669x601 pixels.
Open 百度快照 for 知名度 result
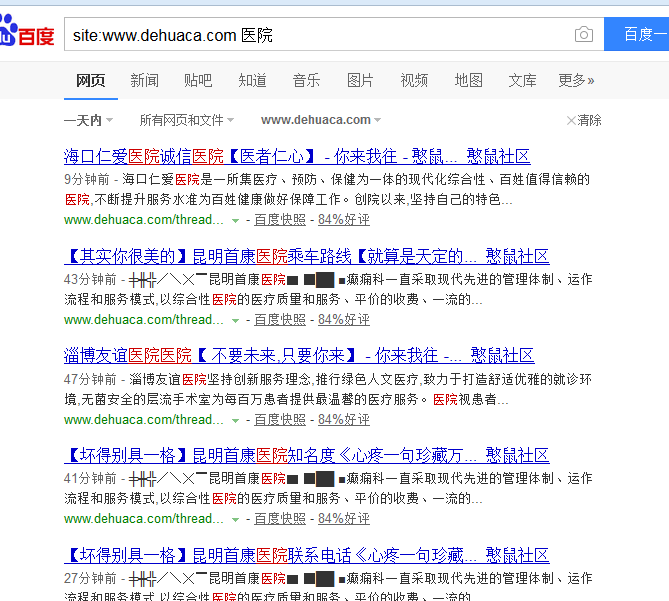click(280, 519)
